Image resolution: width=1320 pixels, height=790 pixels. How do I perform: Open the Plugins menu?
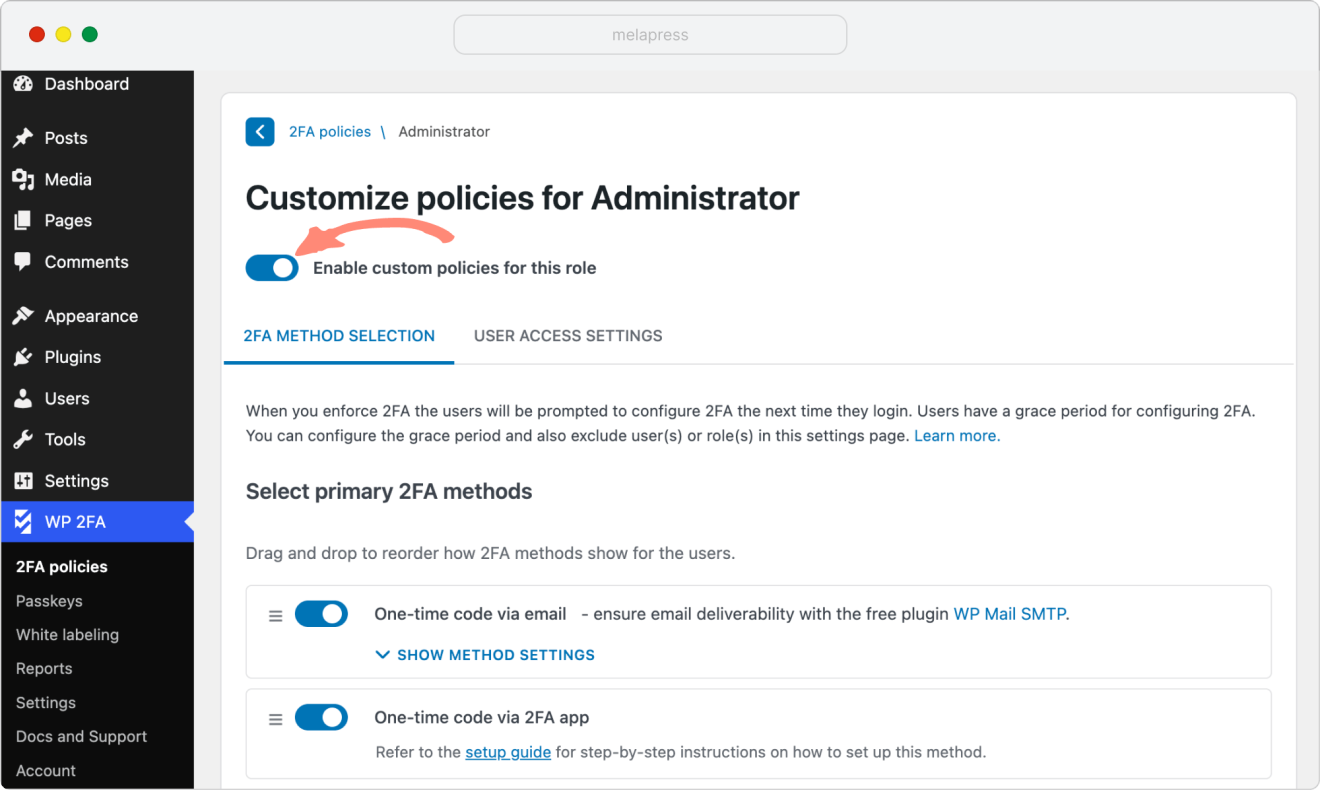pos(73,357)
